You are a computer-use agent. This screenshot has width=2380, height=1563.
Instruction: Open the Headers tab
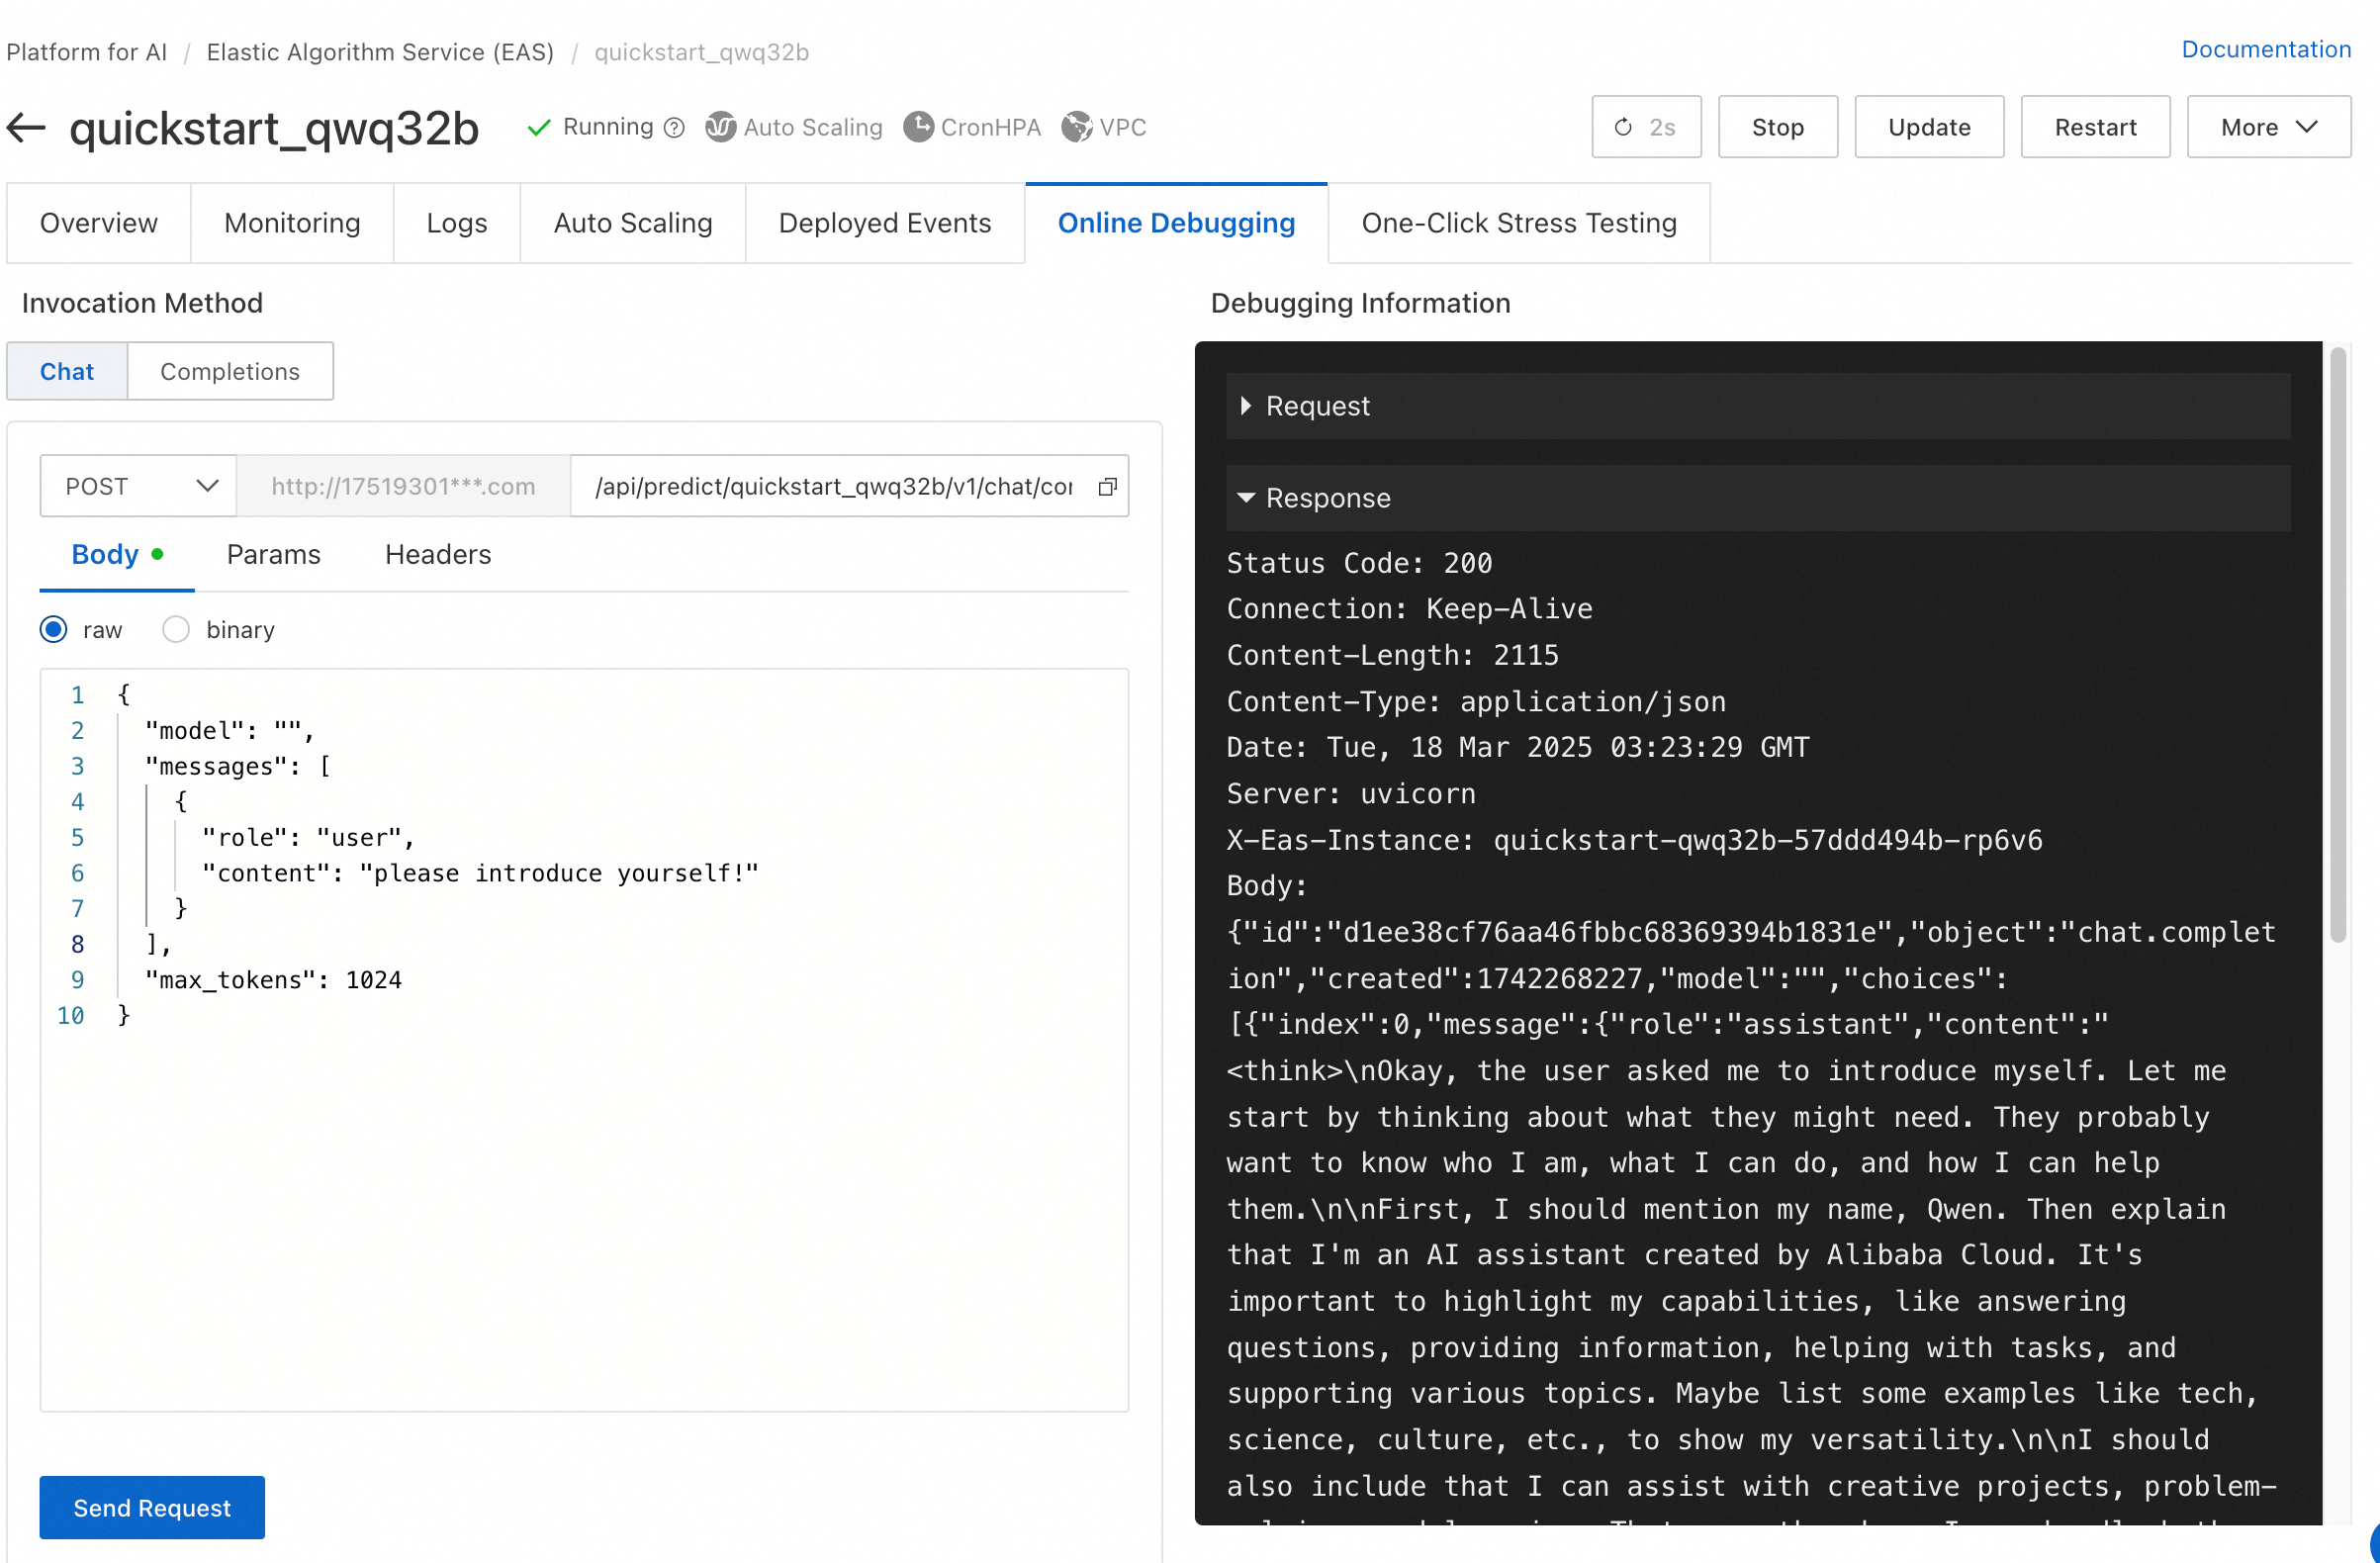pyautogui.click(x=438, y=554)
